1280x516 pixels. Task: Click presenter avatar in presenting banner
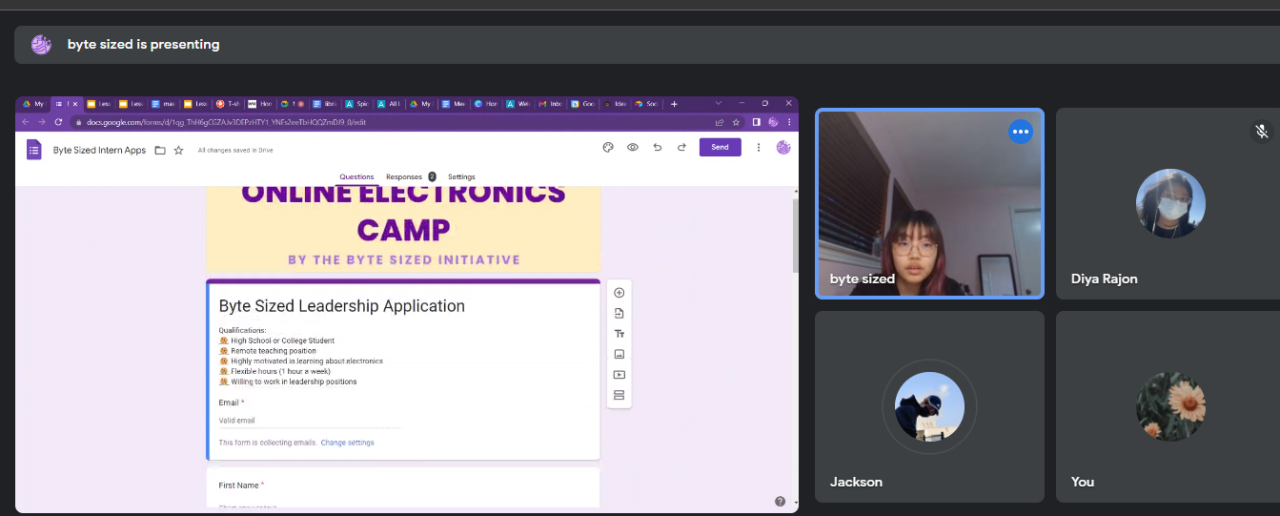[x=41, y=44]
